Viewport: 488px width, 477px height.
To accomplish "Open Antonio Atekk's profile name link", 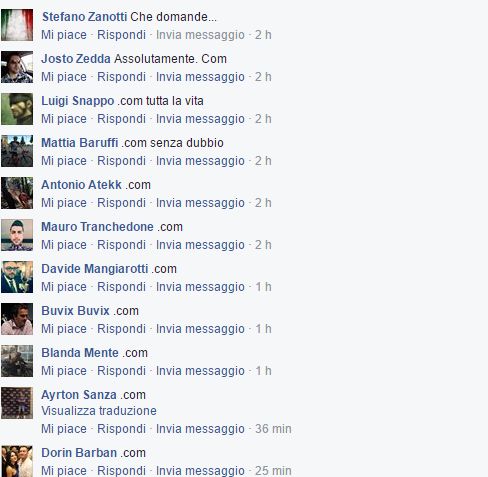I will tap(81, 185).
